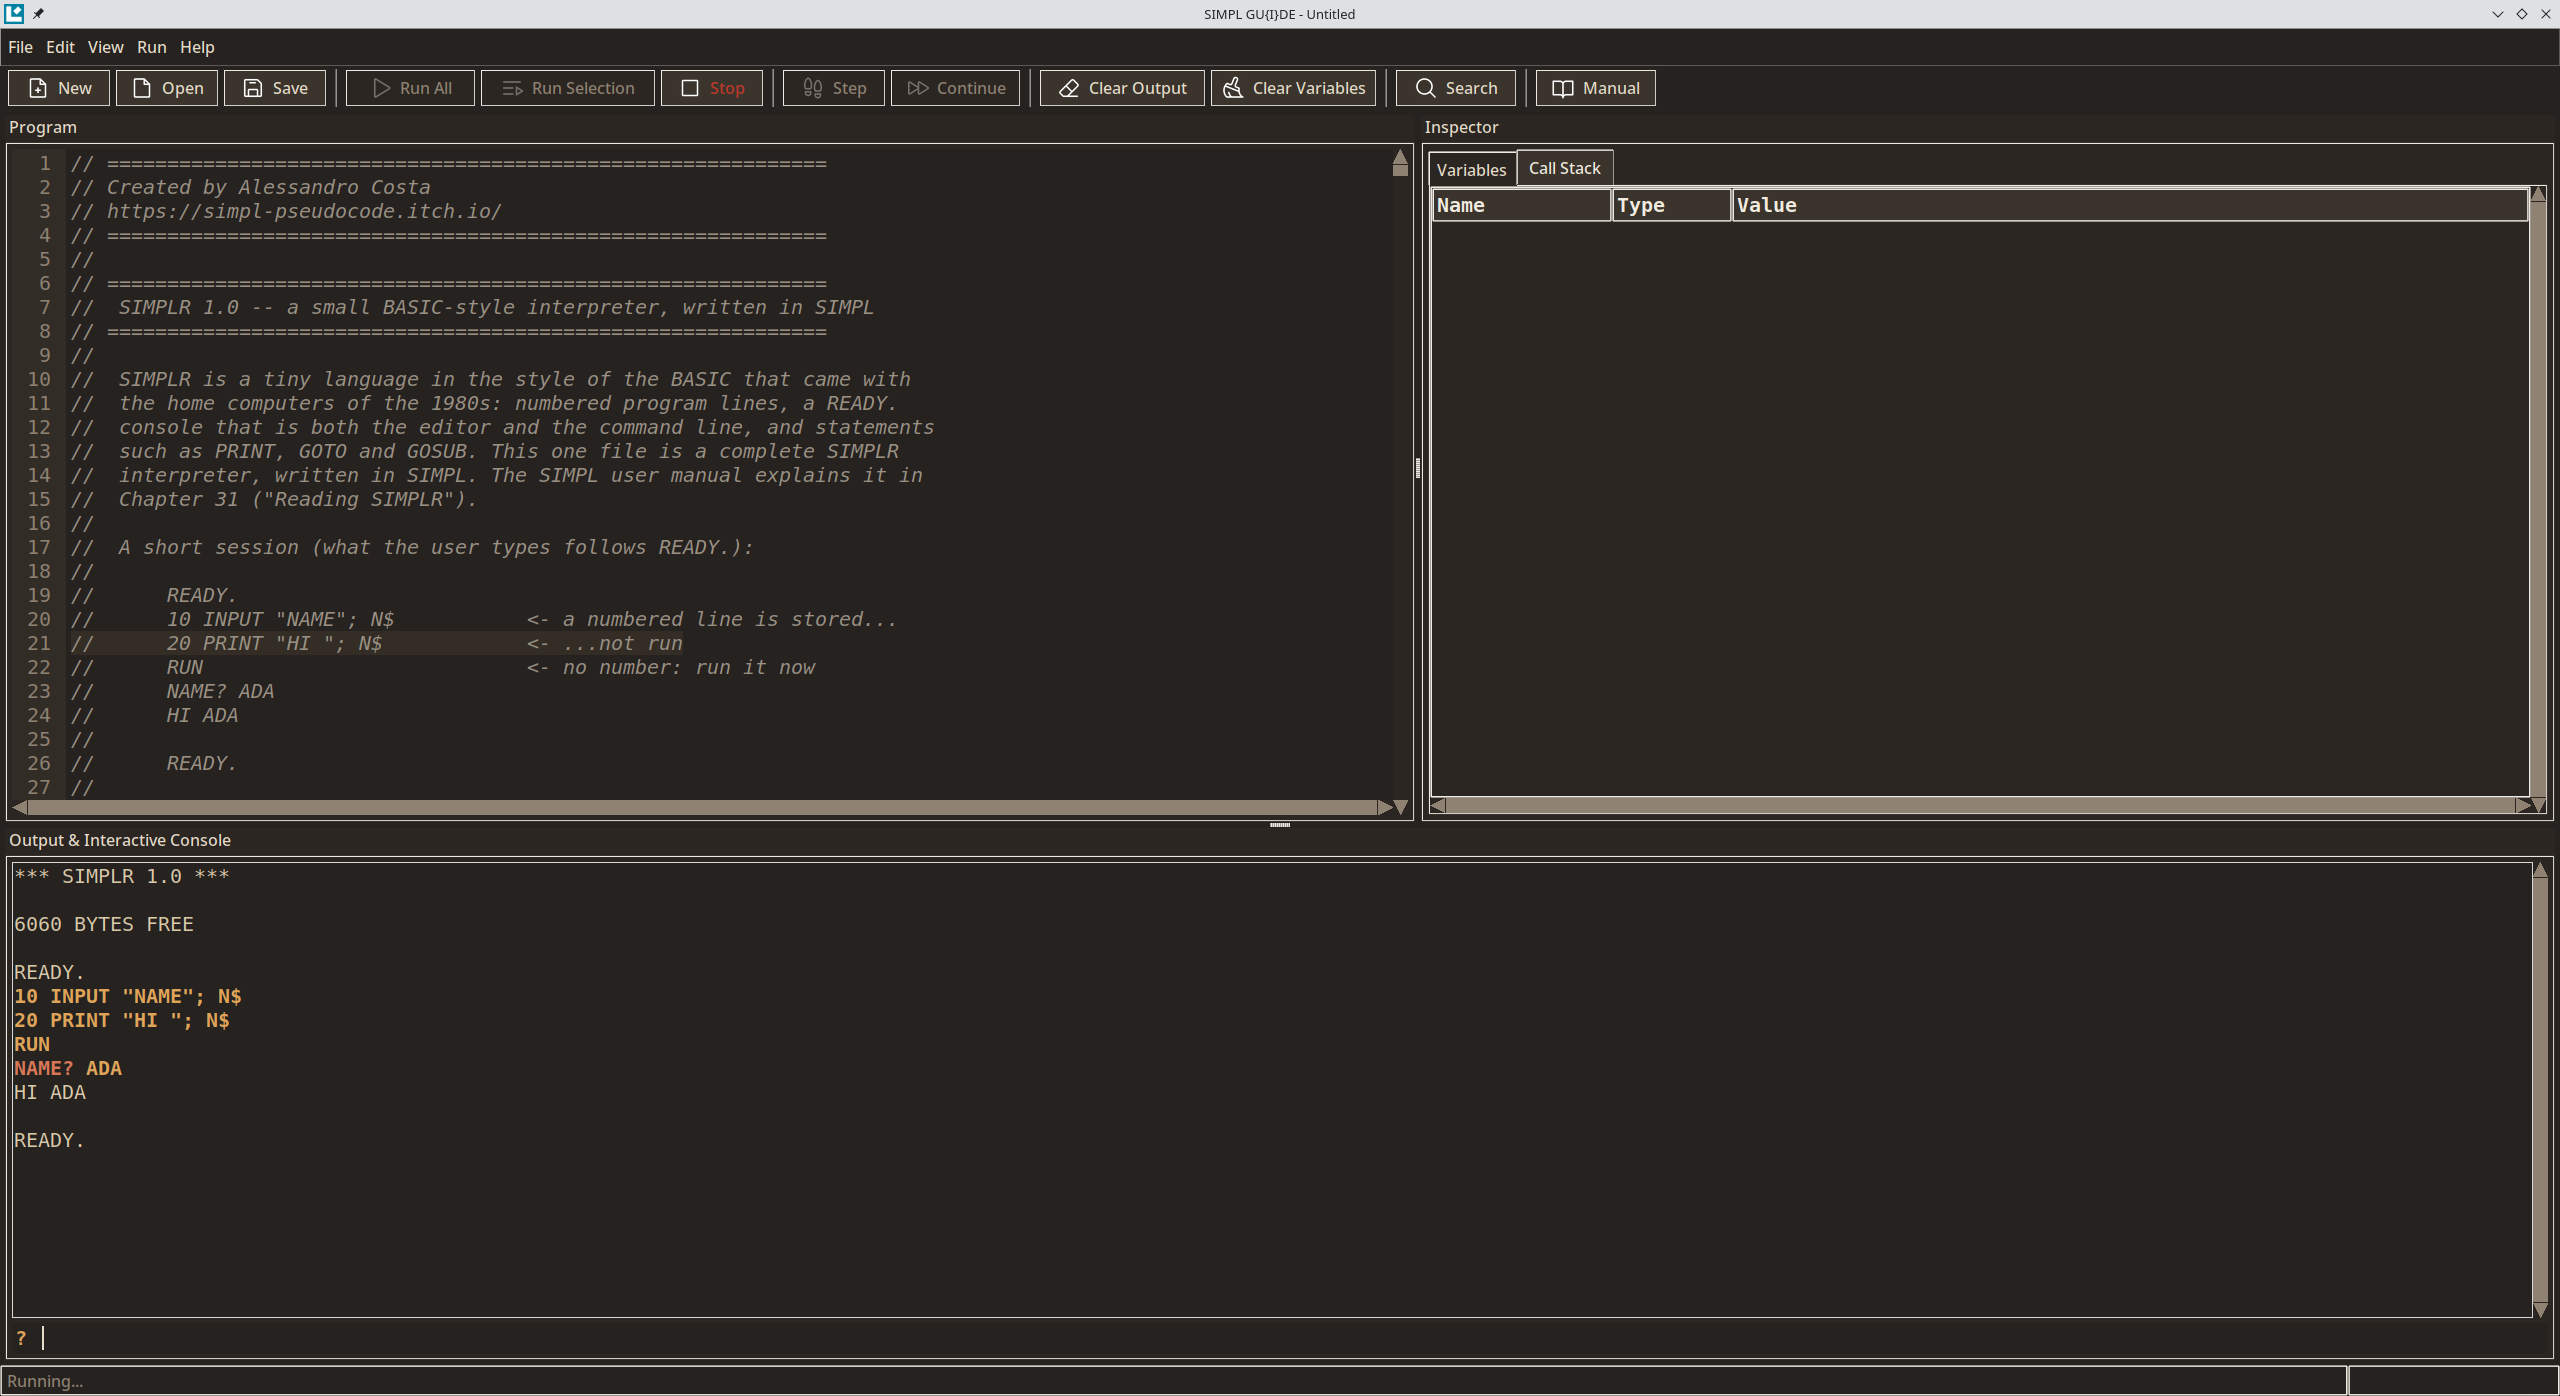The height and width of the screenshot is (1396, 2560).
Task: Click the Run All toolbar button
Action: tap(410, 88)
